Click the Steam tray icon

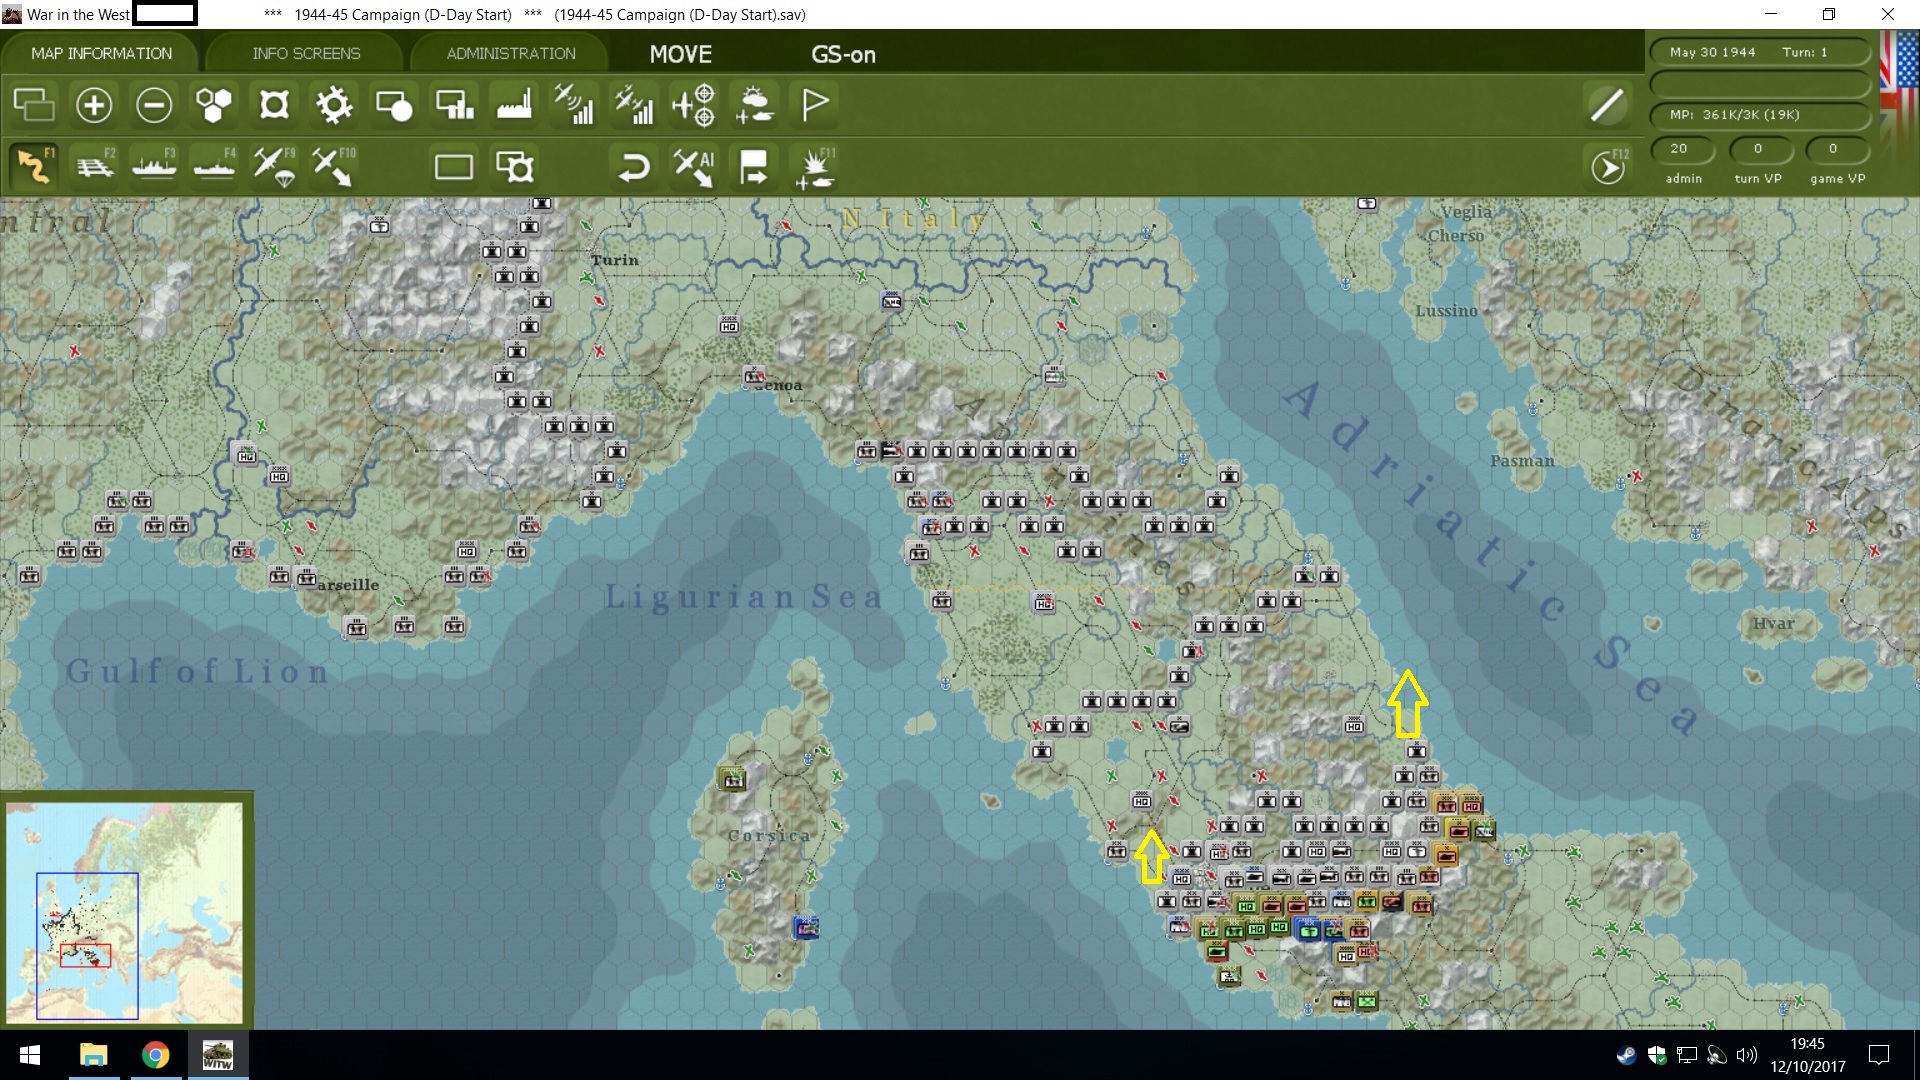(x=1626, y=1055)
